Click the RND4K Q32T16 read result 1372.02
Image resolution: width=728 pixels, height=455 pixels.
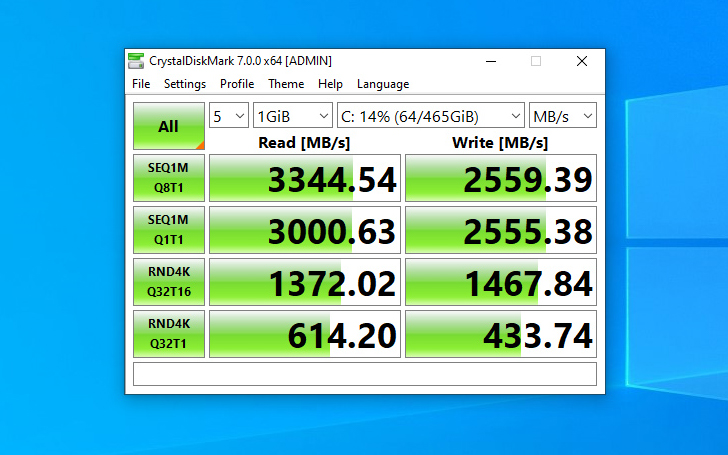pyautogui.click(x=305, y=282)
